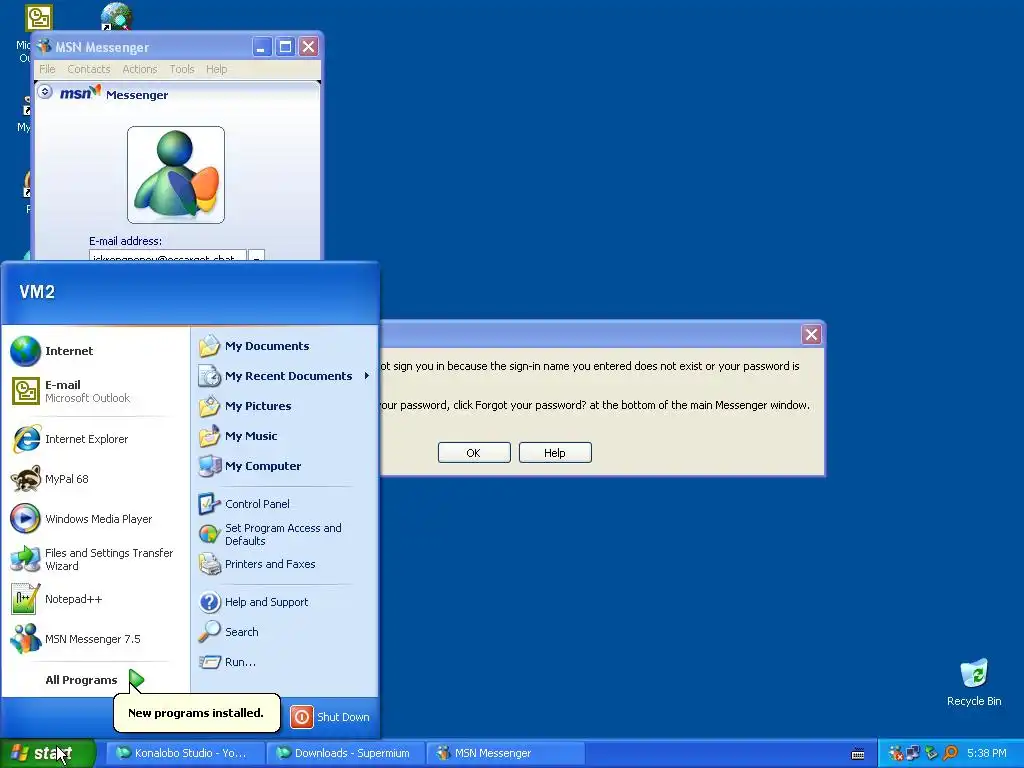
Task: Click the VM2 user name header
Action: pos(37,292)
